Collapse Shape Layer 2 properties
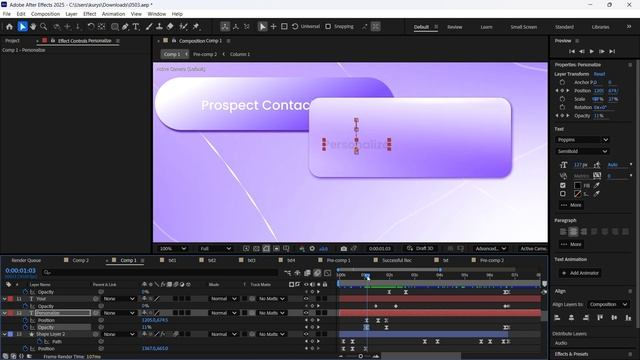 4,334
